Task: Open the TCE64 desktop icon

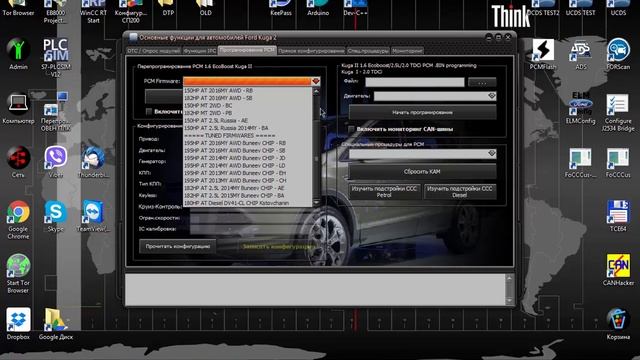Action: (618, 216)
